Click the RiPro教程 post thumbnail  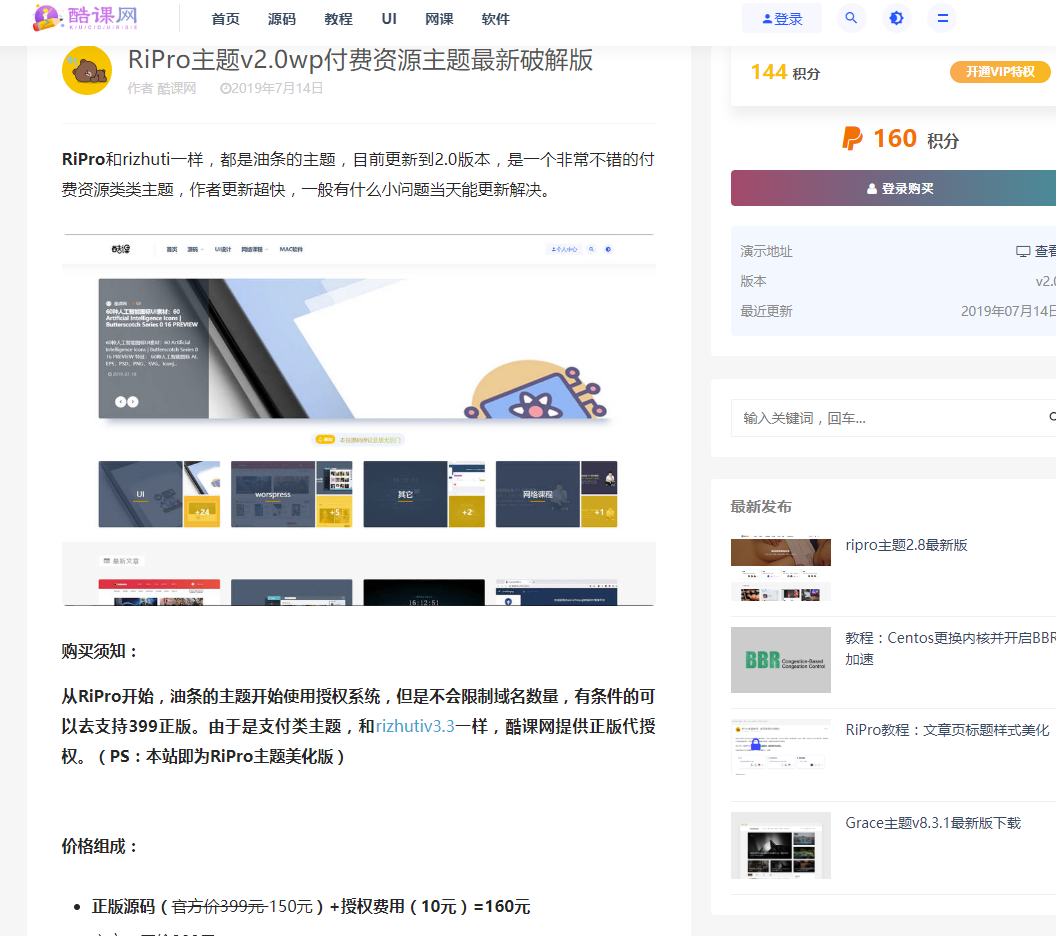(x=781, y=748)
